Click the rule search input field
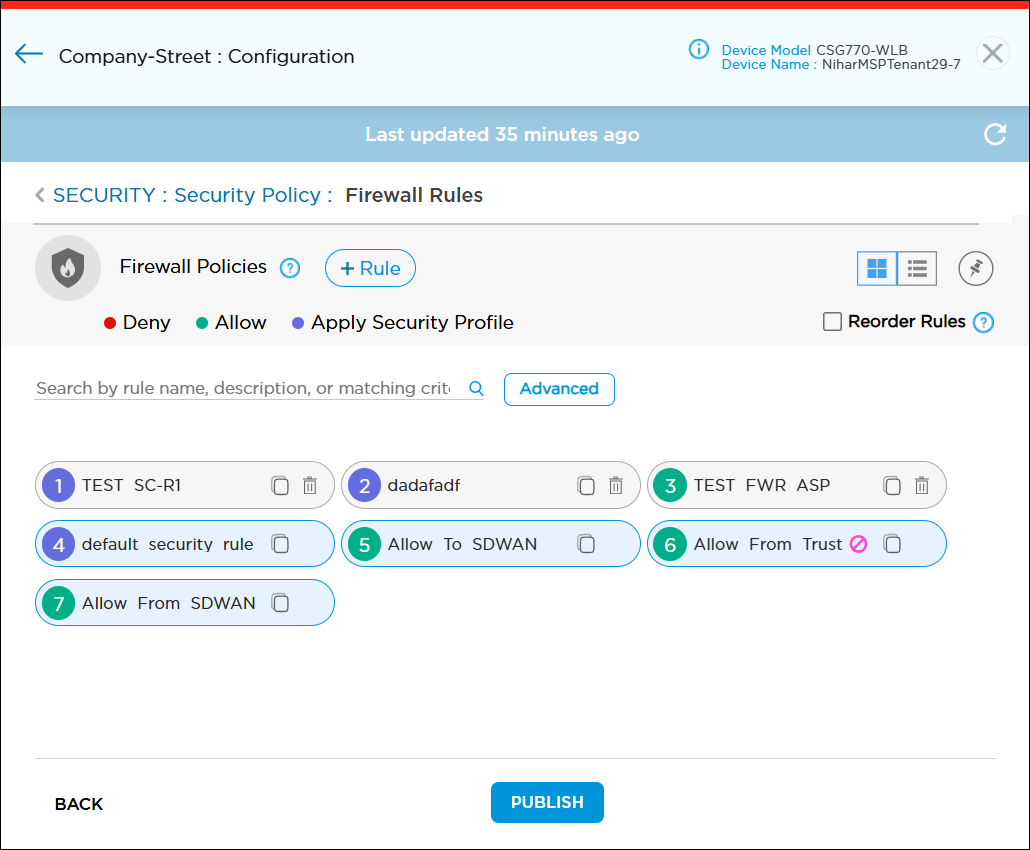Screen dimensions: 1030x850 point(240,388)
